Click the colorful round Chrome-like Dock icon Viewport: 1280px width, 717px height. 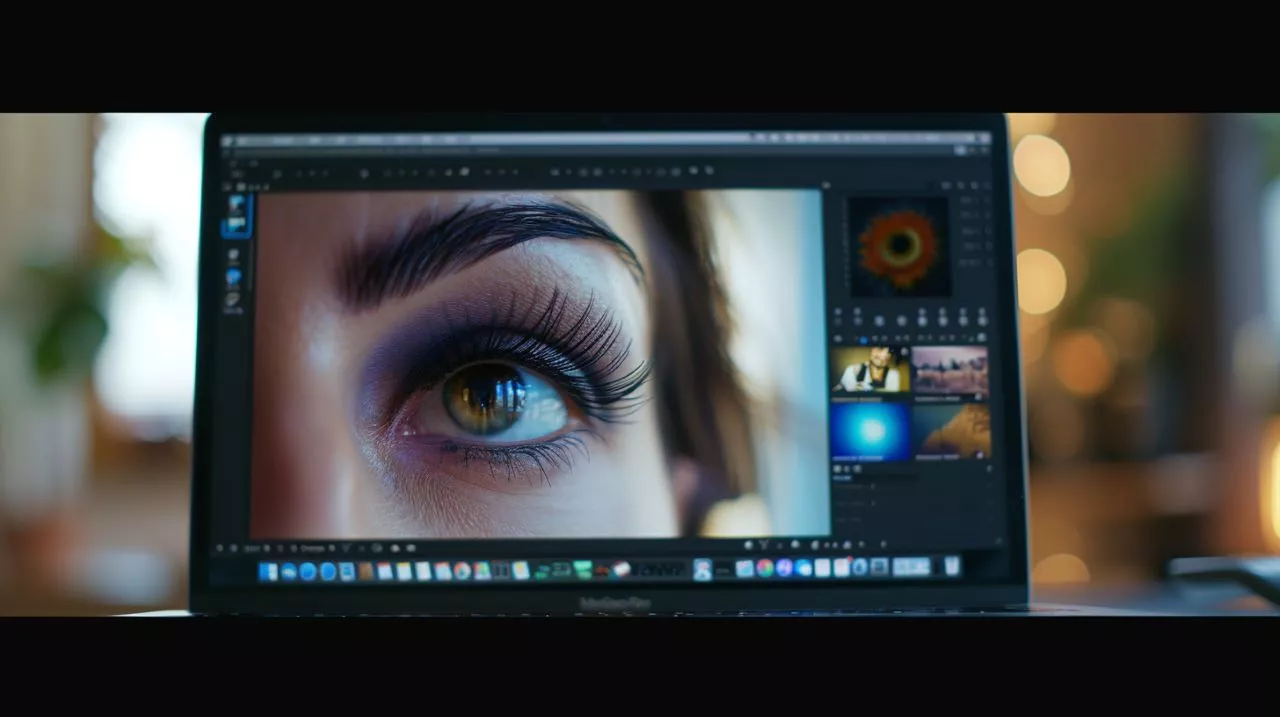[x=765, y=568]
